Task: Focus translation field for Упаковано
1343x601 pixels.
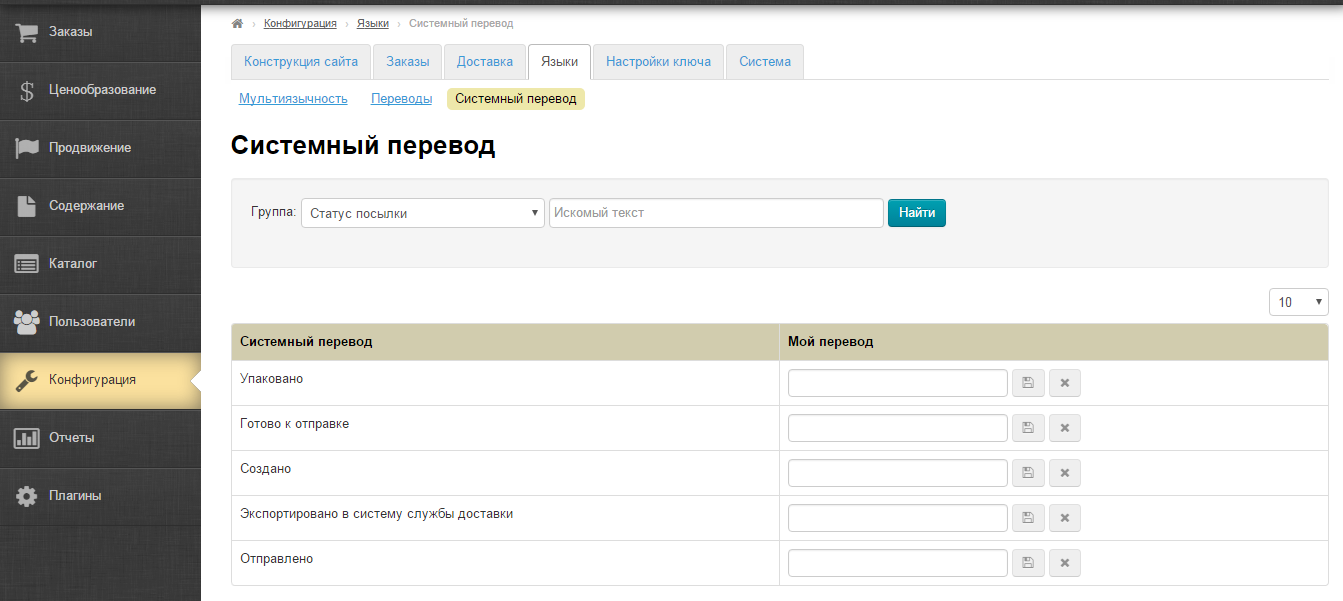Action: [898, 383]
